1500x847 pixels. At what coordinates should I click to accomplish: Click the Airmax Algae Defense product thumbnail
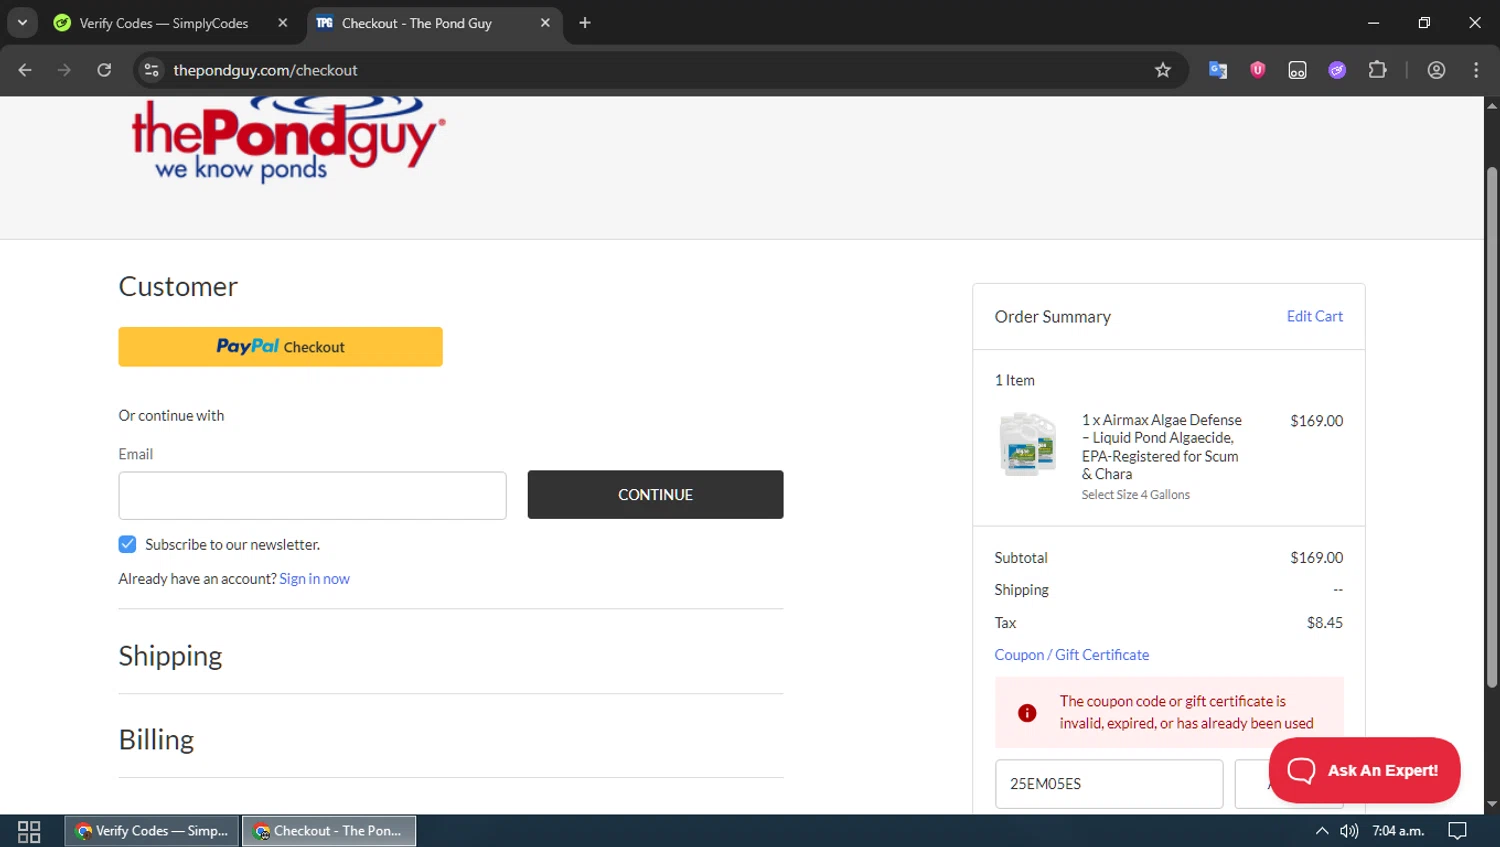pyautogui.click(x=1027, y=444)
